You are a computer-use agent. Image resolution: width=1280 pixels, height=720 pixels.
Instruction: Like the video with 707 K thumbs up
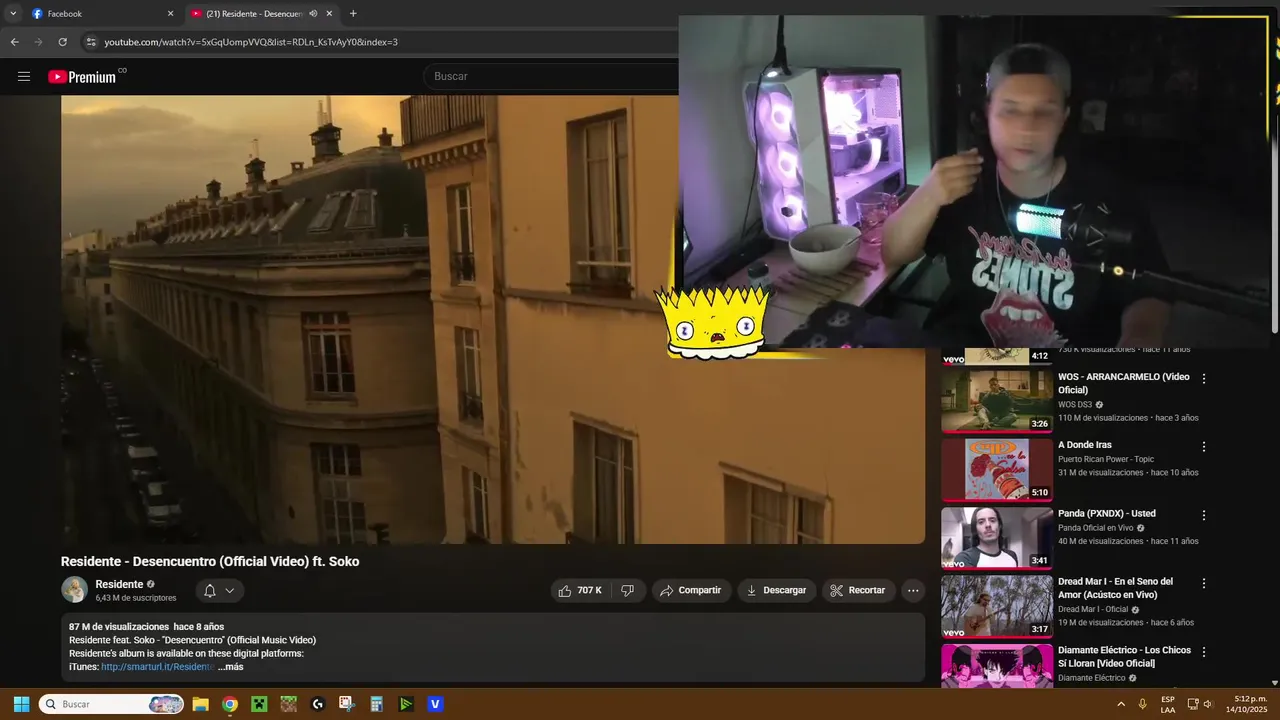[580, 590]
